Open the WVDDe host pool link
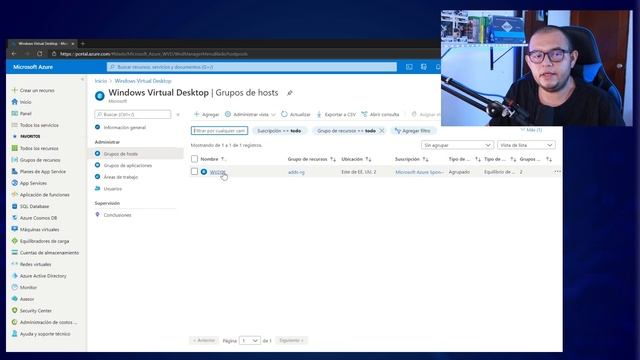 pyautogui.click(x=218, y=172)
